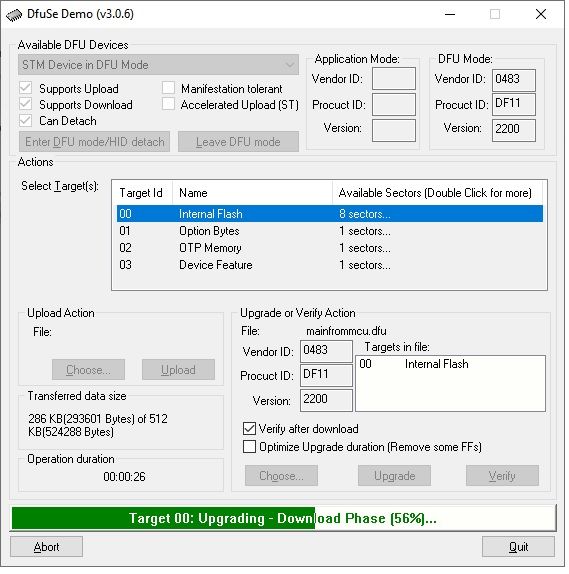Screen dimensions: 569x574
Task: Minimize the DfuSe Demo window
Action: (450, 15)
